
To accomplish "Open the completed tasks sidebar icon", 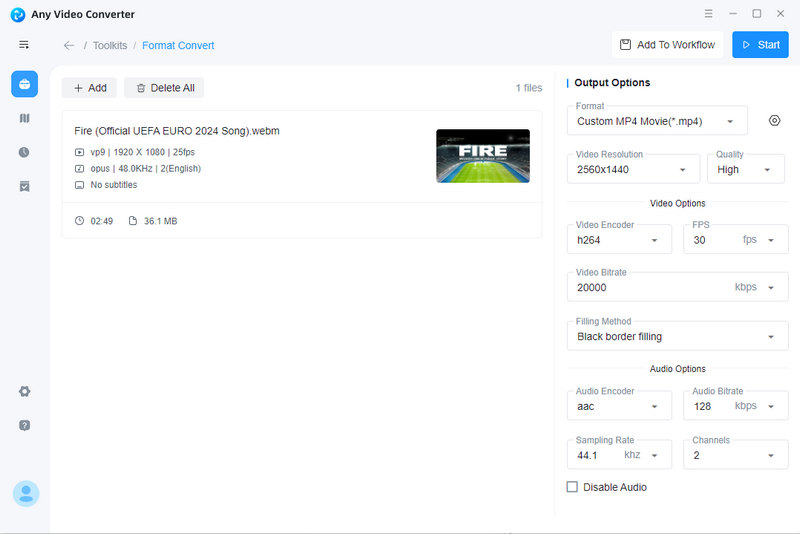I will 24,186.
